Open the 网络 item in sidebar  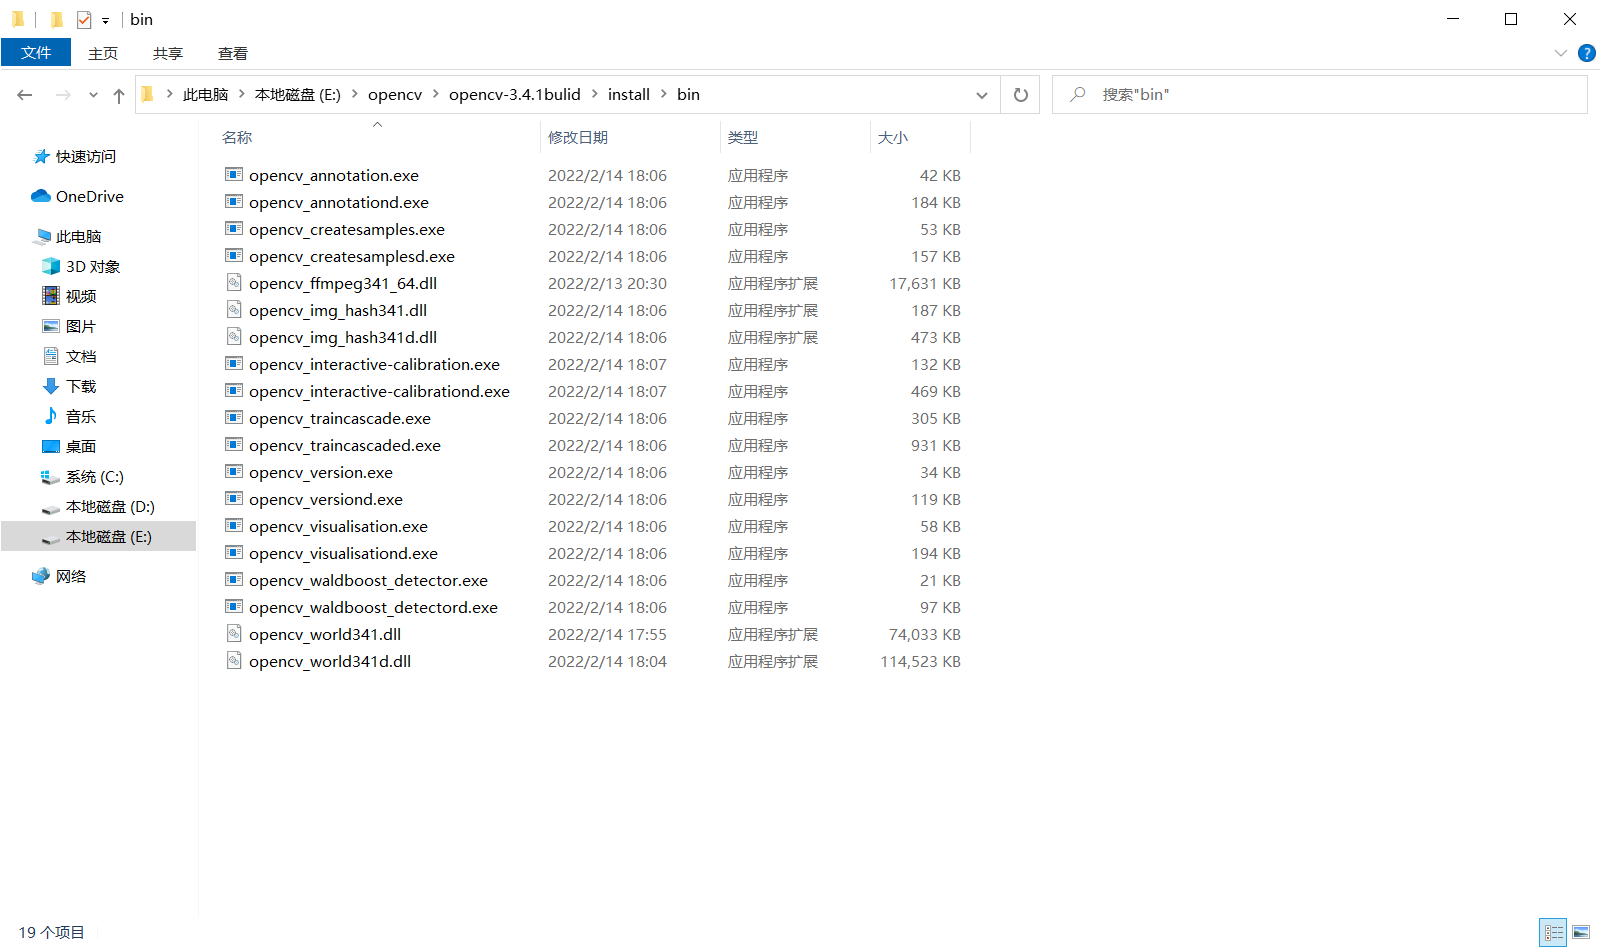click(x=72, y=576)
